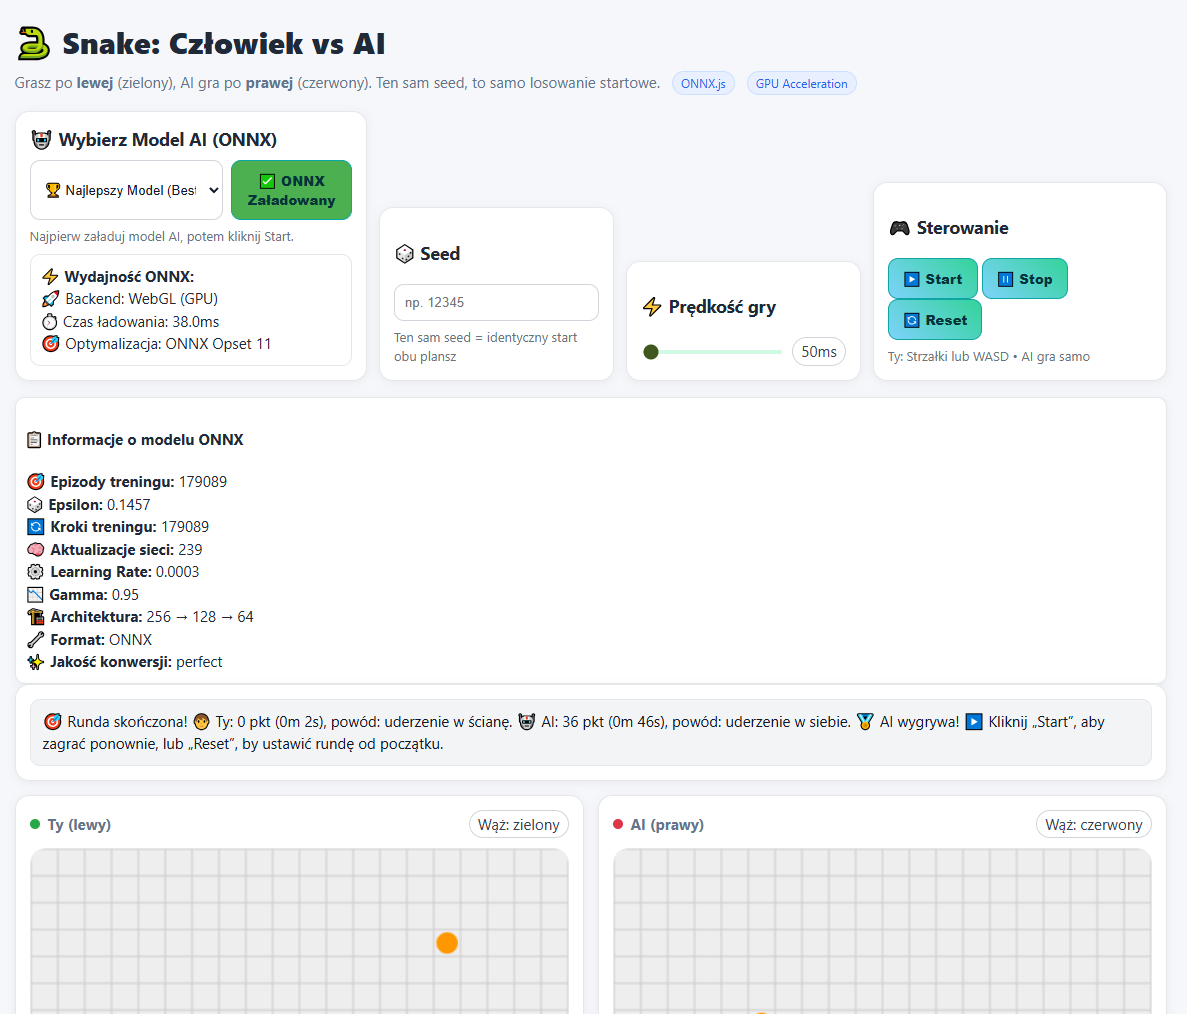This screenshot has height=1014, width=1187.
Task: Click the Wąż: zielony label
Action: click(518, 825)
